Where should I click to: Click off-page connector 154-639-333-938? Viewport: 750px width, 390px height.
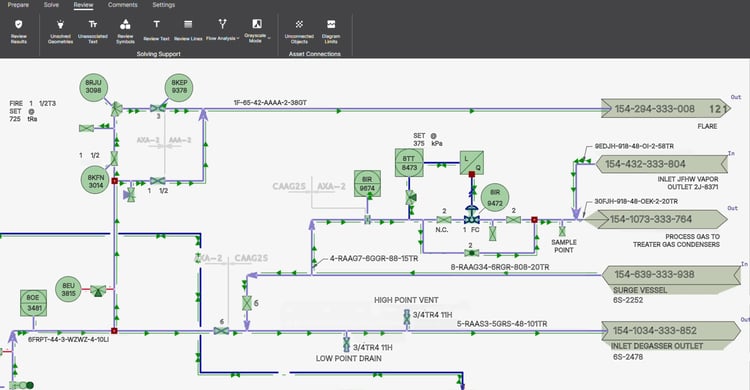[671, 274]
